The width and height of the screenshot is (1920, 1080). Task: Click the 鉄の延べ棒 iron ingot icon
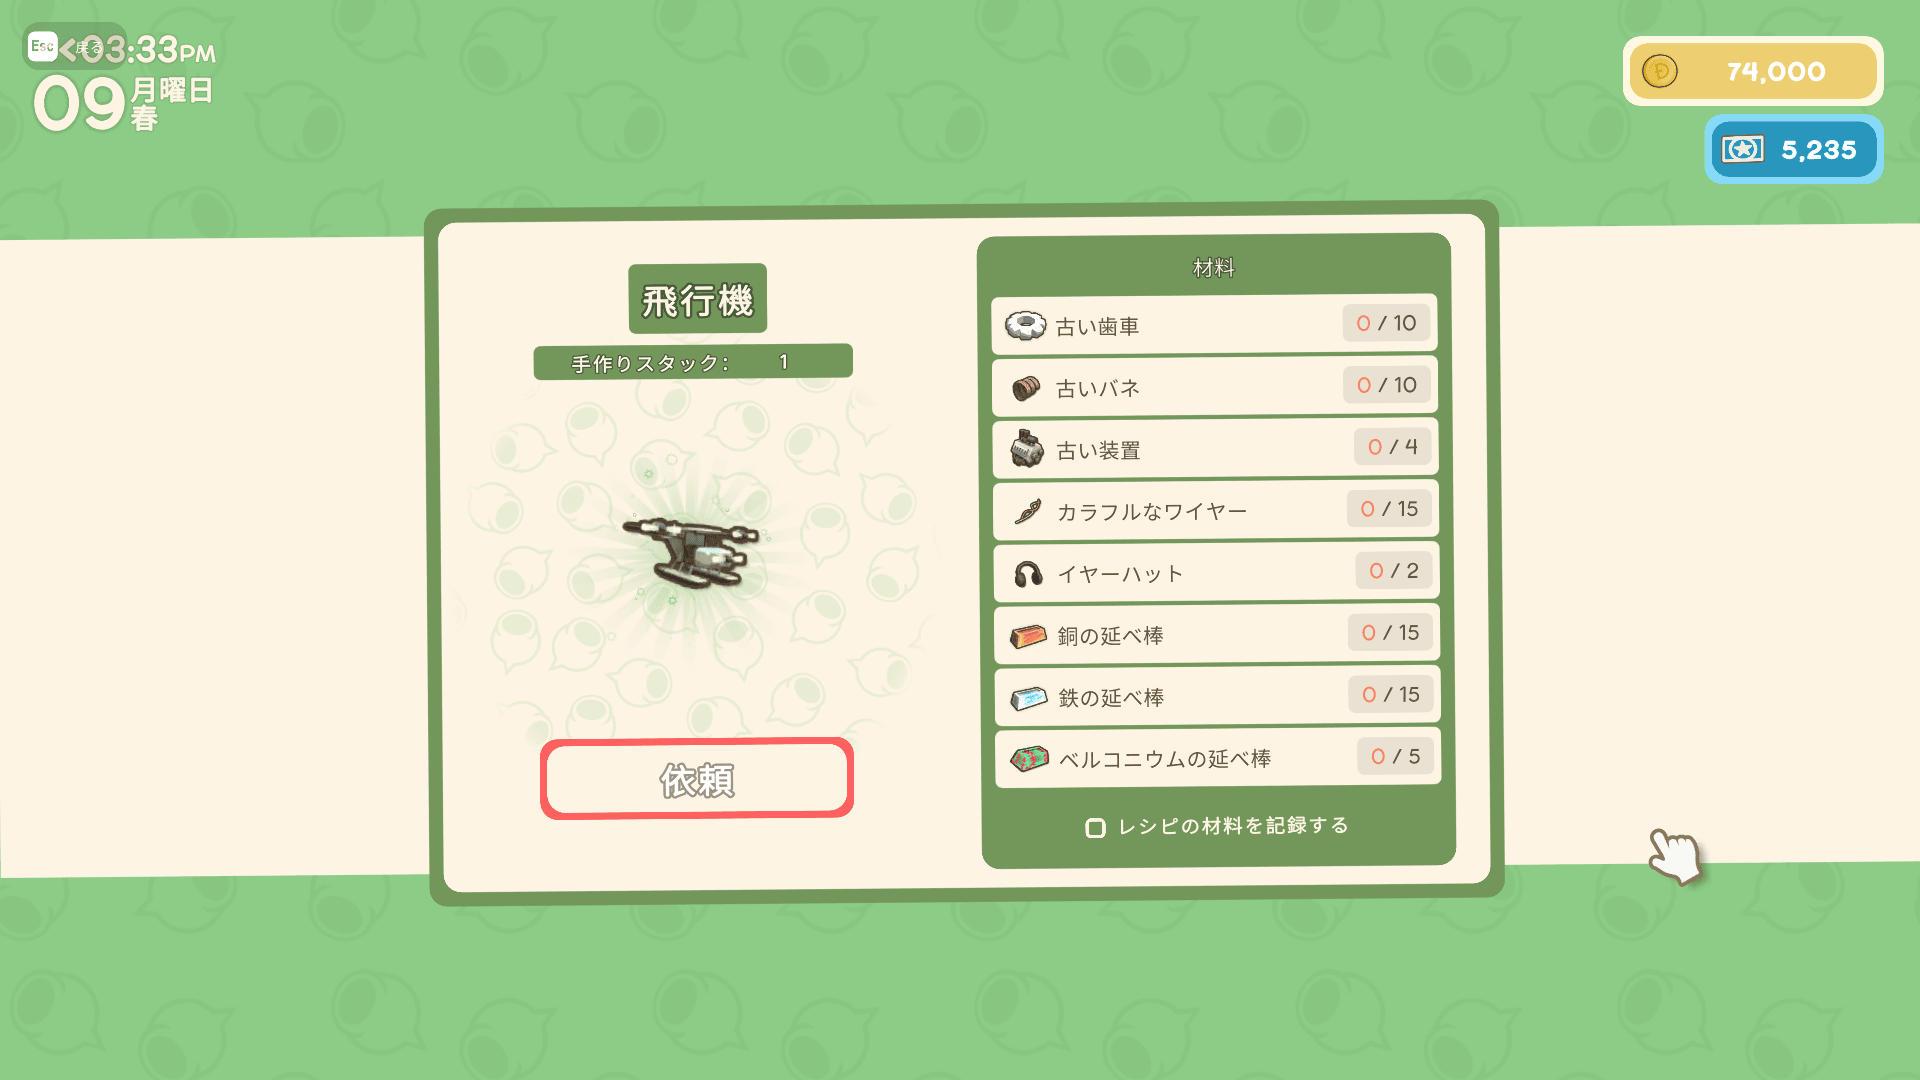pyautogui.click(x=1029, y=698)
